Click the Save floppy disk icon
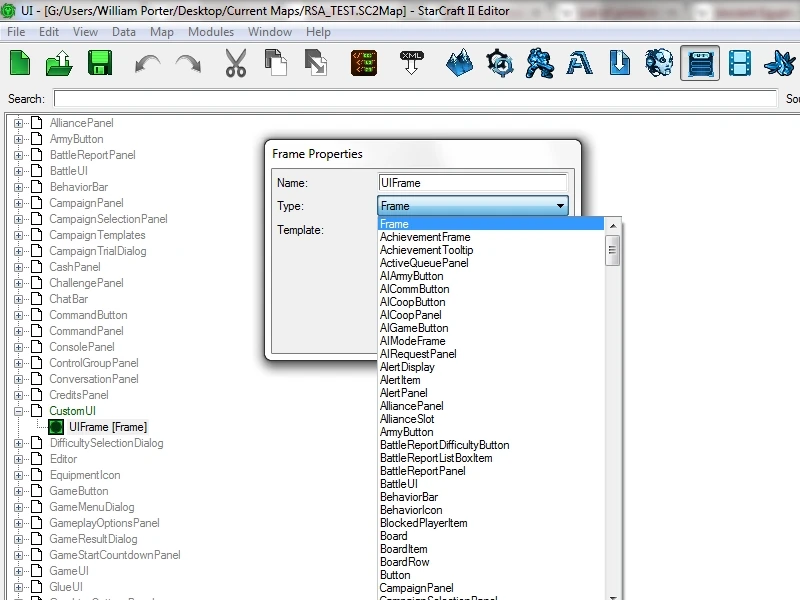This screenshot has width=800, height=600. (x=100, y=63)
